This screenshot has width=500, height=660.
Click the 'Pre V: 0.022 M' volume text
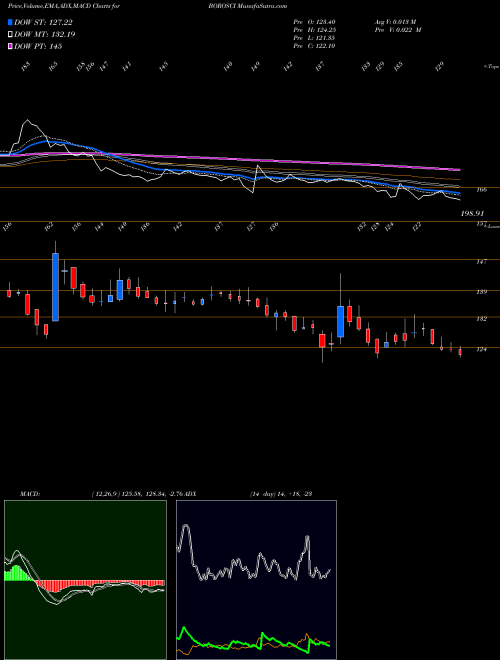(x=398, y=30)
